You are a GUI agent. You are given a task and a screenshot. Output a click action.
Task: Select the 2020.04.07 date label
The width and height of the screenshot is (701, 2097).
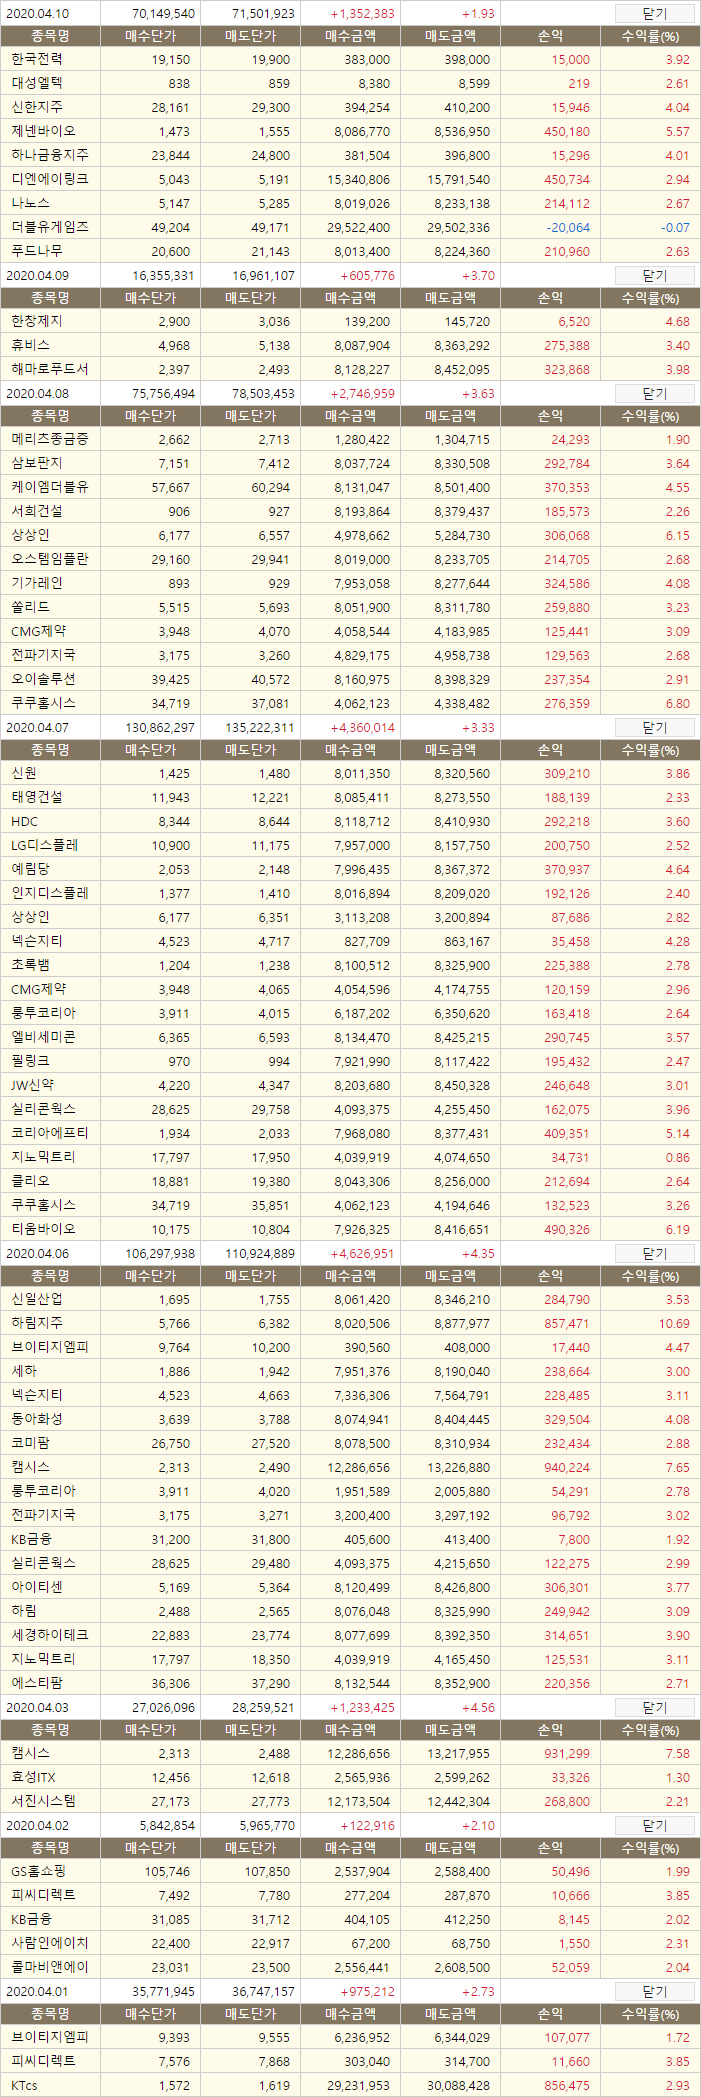pyautogui.click(x=38, y=728)
